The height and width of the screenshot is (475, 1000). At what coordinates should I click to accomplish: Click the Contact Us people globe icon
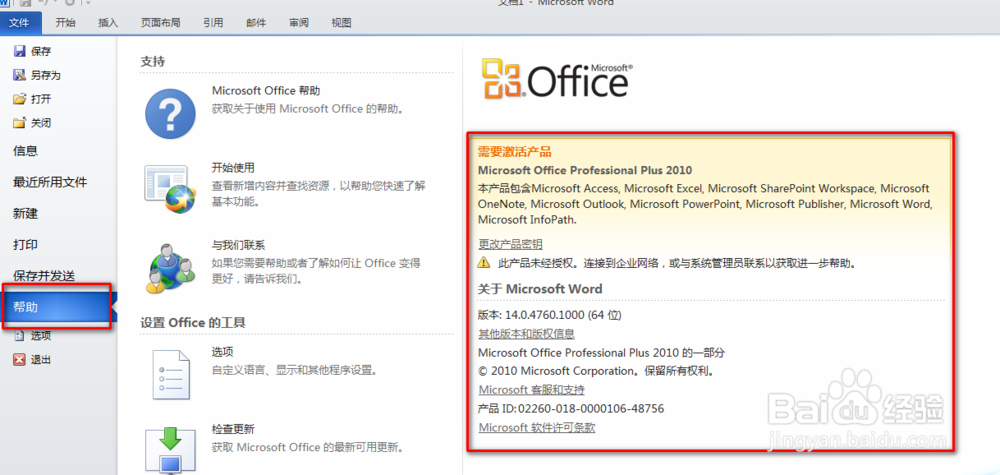pyautogui.click(x=170, y=268)
